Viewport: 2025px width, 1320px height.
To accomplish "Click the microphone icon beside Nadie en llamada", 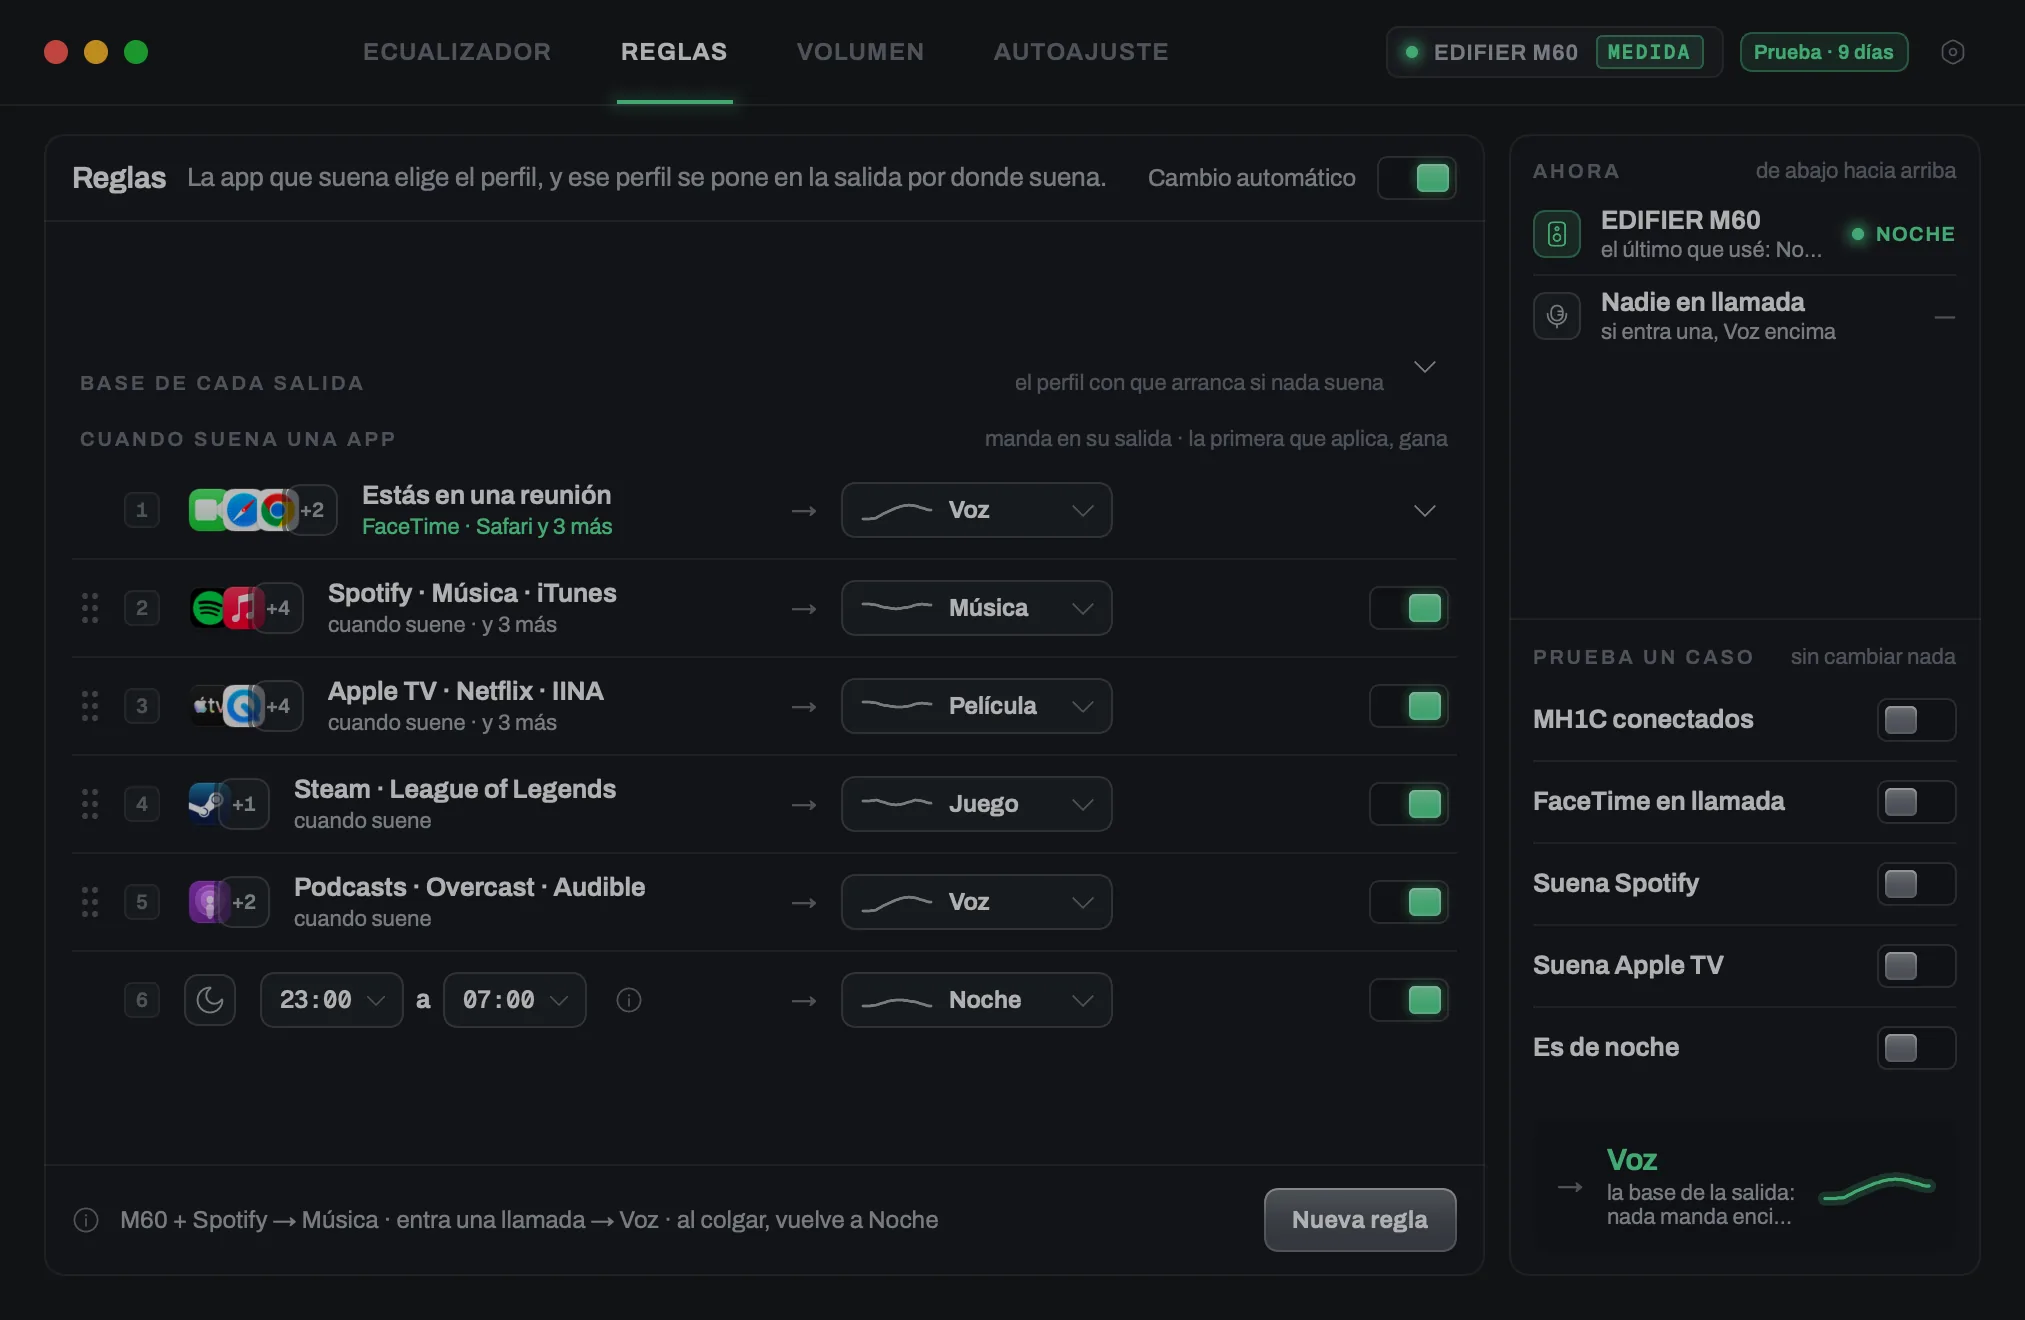I will click(1557, 316).
